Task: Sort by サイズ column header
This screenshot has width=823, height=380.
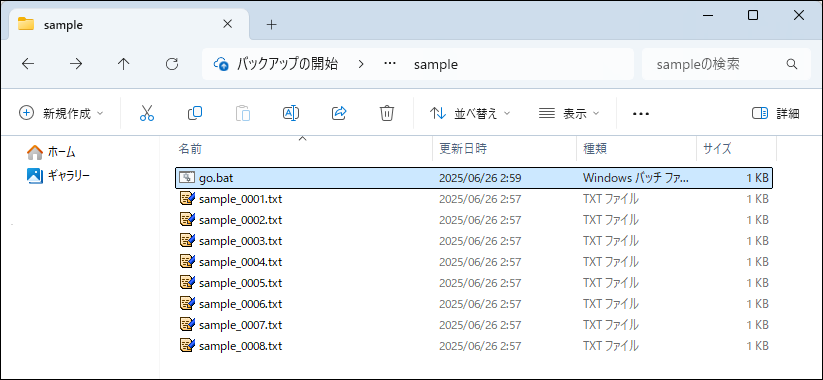Action: tap(736, 149)
